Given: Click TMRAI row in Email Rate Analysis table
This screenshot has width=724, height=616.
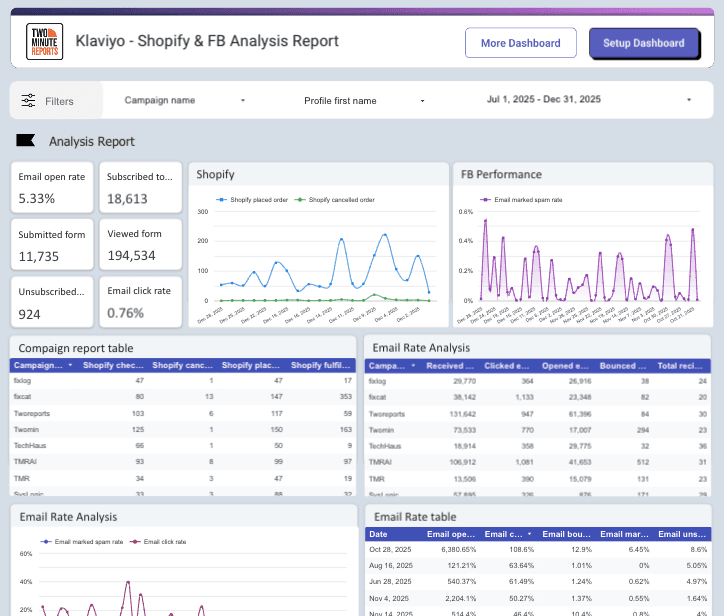Looking at the screenshot, I should (x=537, y=462).
